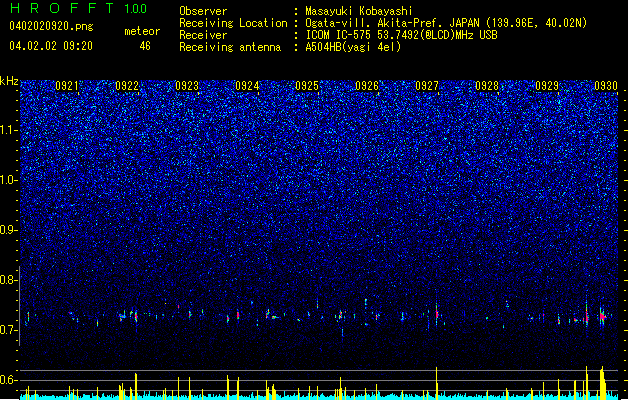The width and height of the screenshot is (629, 400).
Task: Click time marker 0928
Action: (x=487, y=86)
